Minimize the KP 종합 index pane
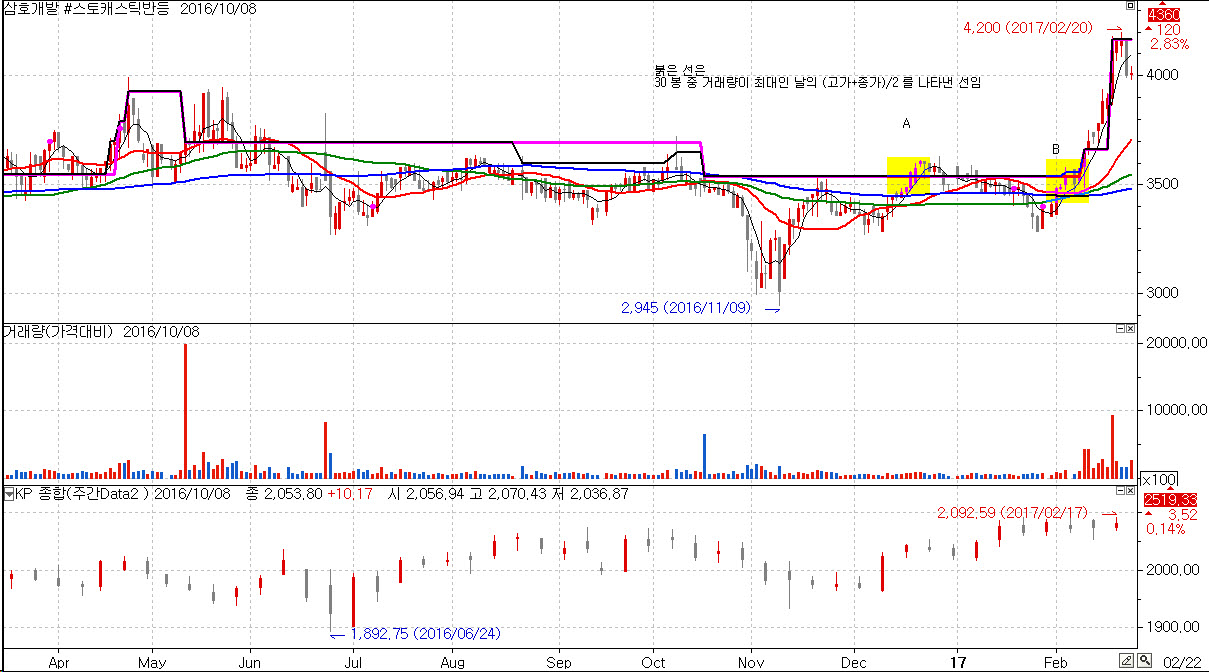The width and height of the screenshot is (1209, 672). (1120, 492)
